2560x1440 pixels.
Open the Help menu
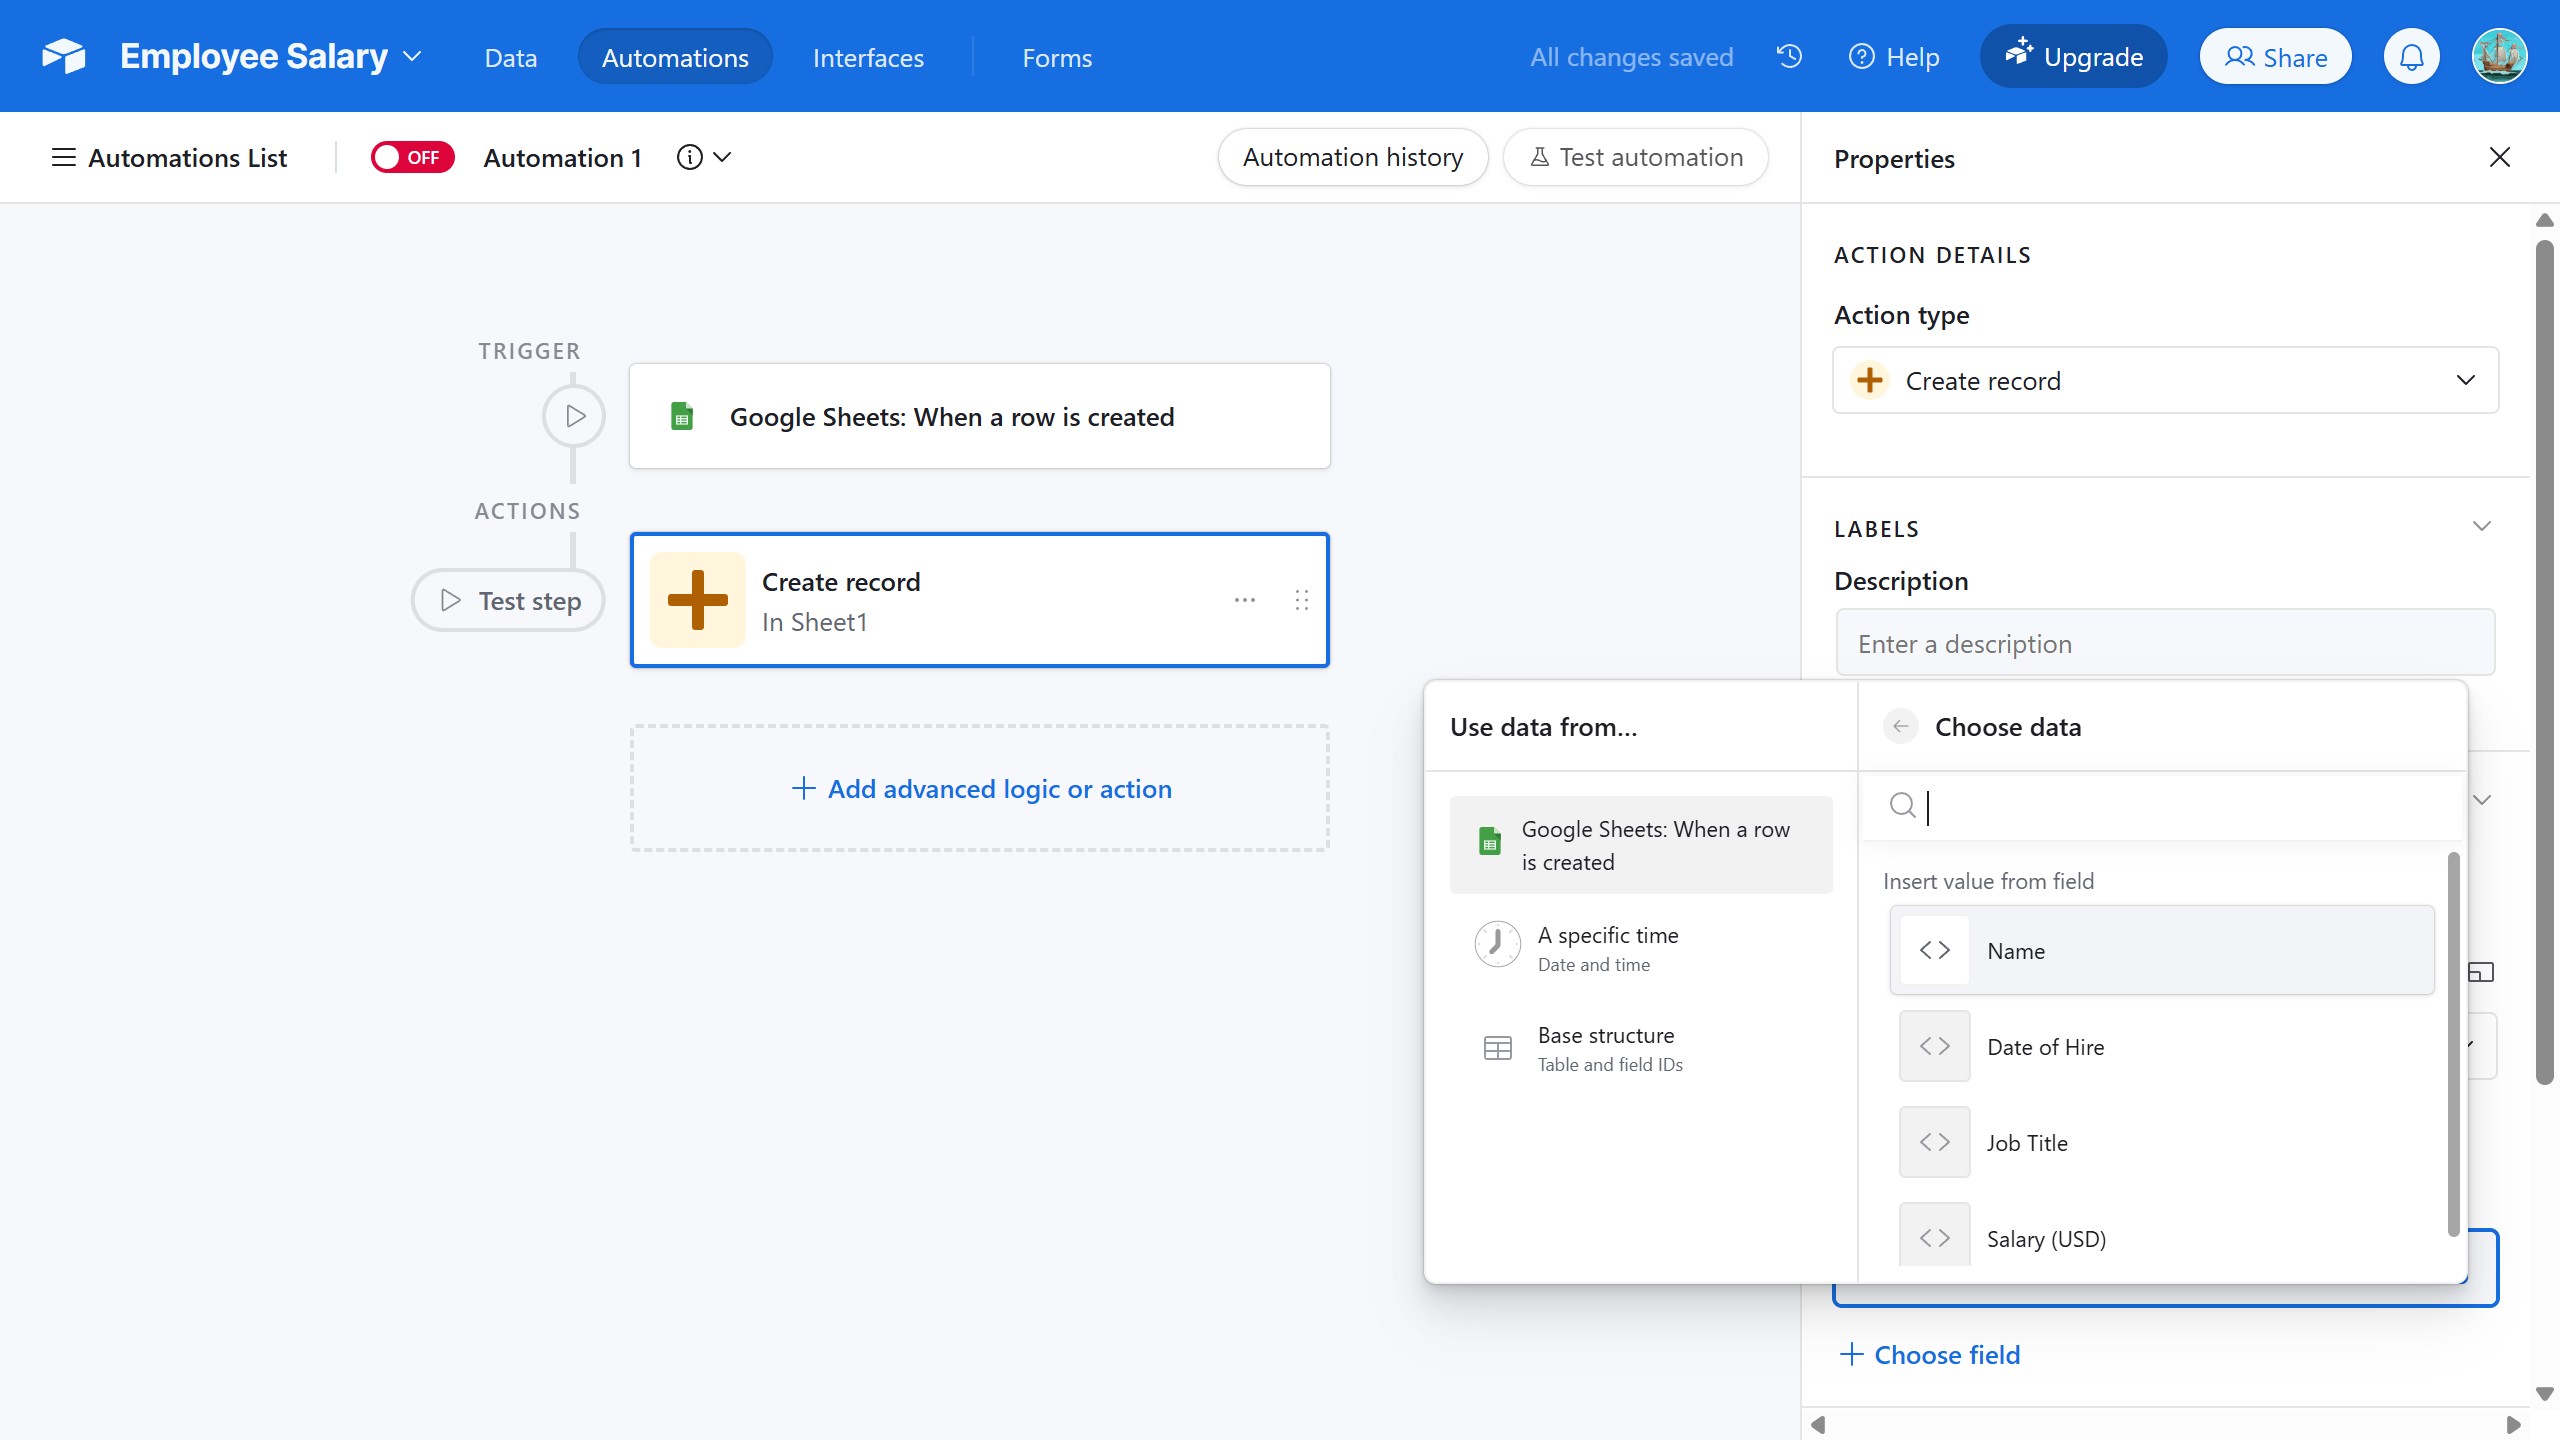[x=1894, y=57]
